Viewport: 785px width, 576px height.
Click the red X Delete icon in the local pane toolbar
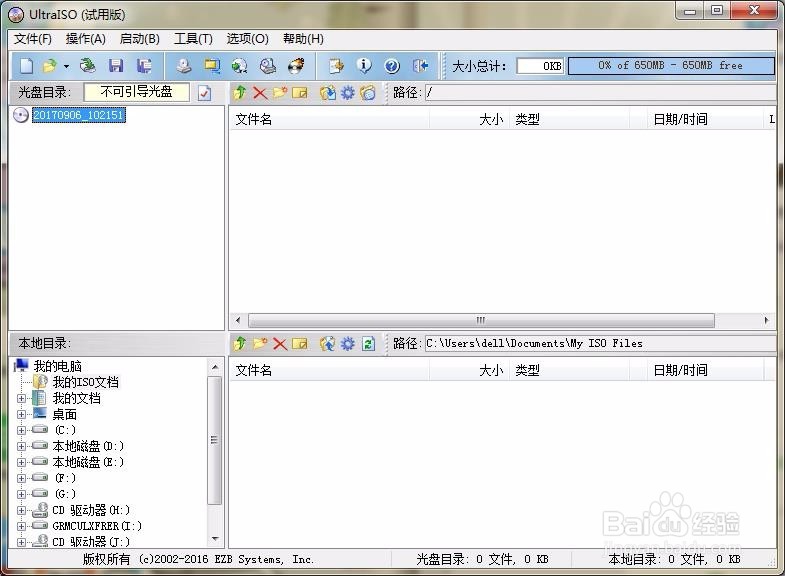click(280, 344)
